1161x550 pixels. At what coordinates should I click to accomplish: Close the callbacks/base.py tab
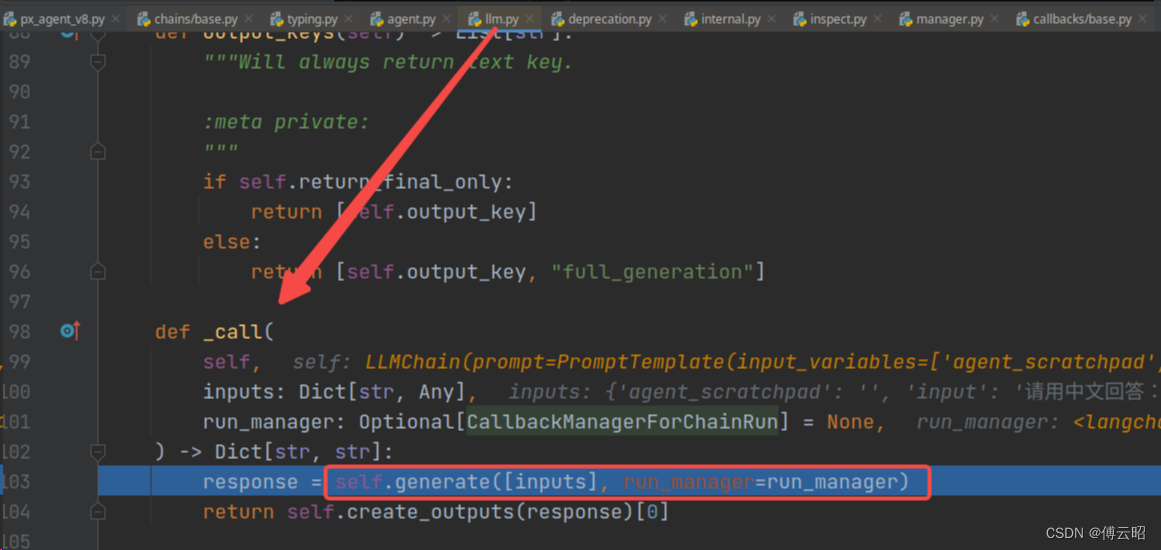(1143, 19)
